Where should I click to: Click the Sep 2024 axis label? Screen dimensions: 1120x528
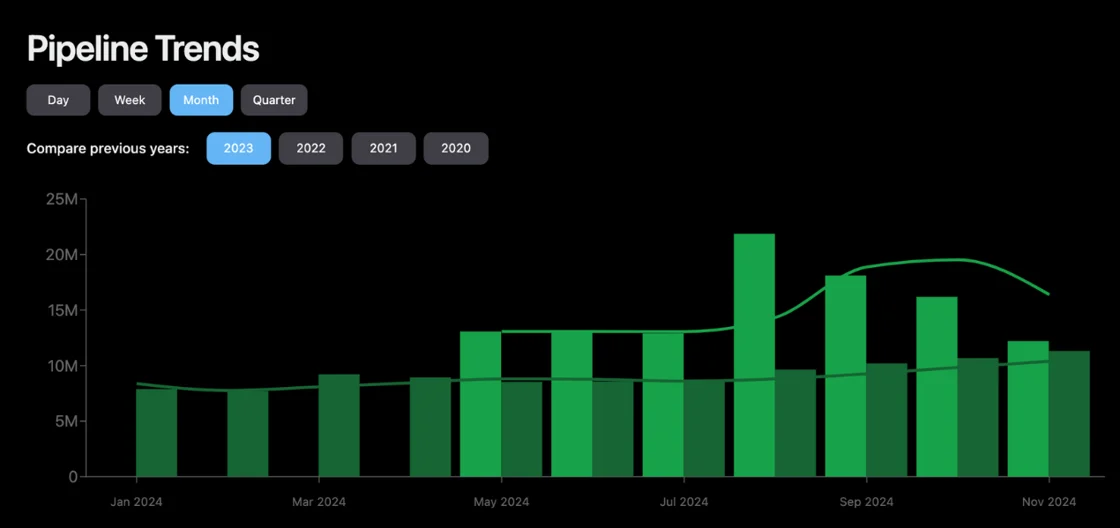(866, 502)
